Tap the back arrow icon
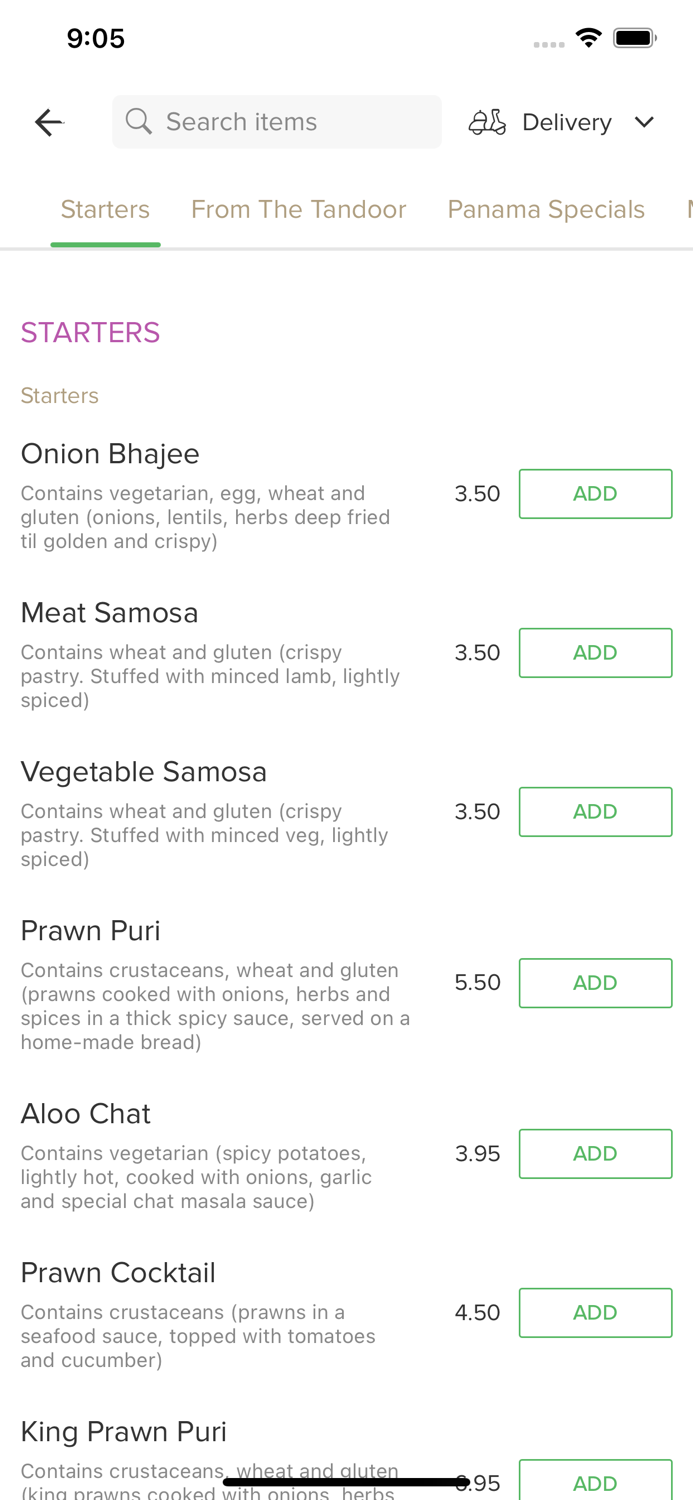693x1500 pixels. 49,122
